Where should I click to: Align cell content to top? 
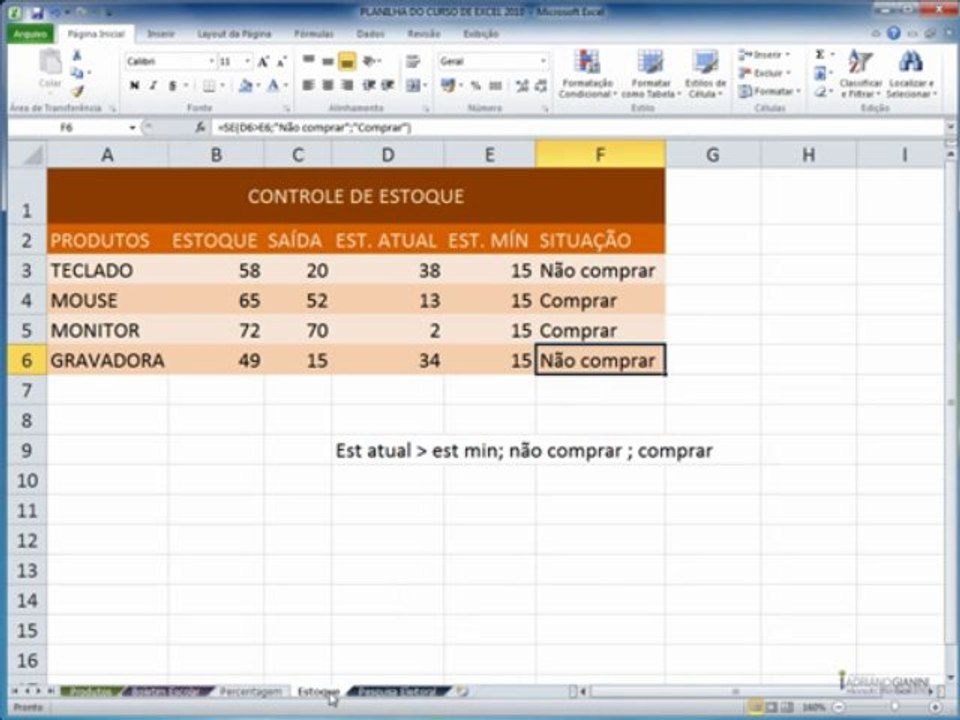point(309,61)
